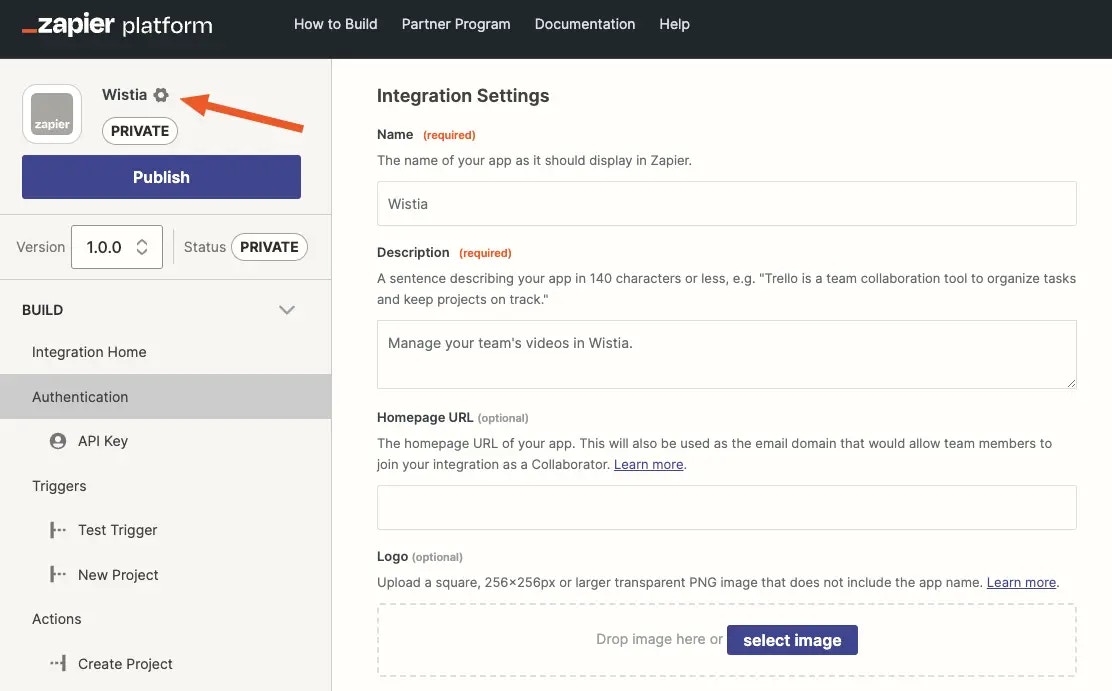Collapse the BUILD section chevron
The width and height of the screenshot is (1112, 691).
point(287,310)
